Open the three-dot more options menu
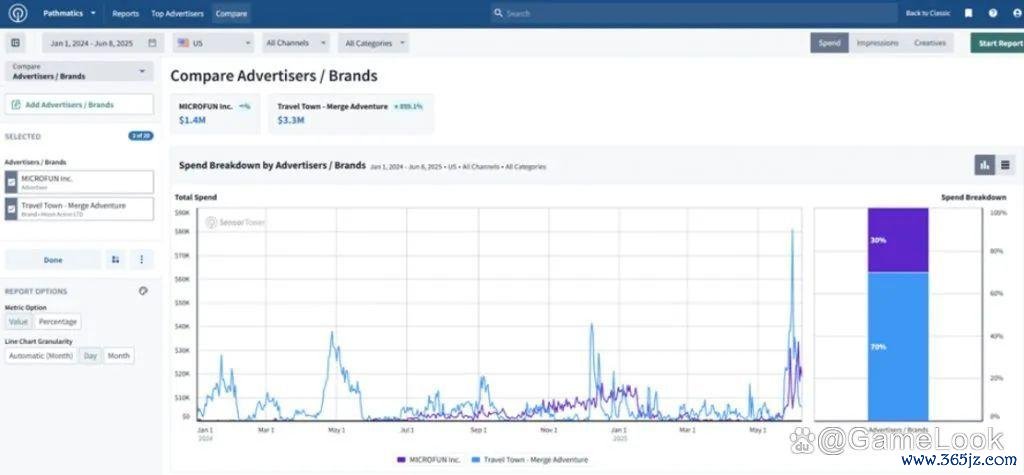Viewport: 1024px width, 475px height. 142,259
